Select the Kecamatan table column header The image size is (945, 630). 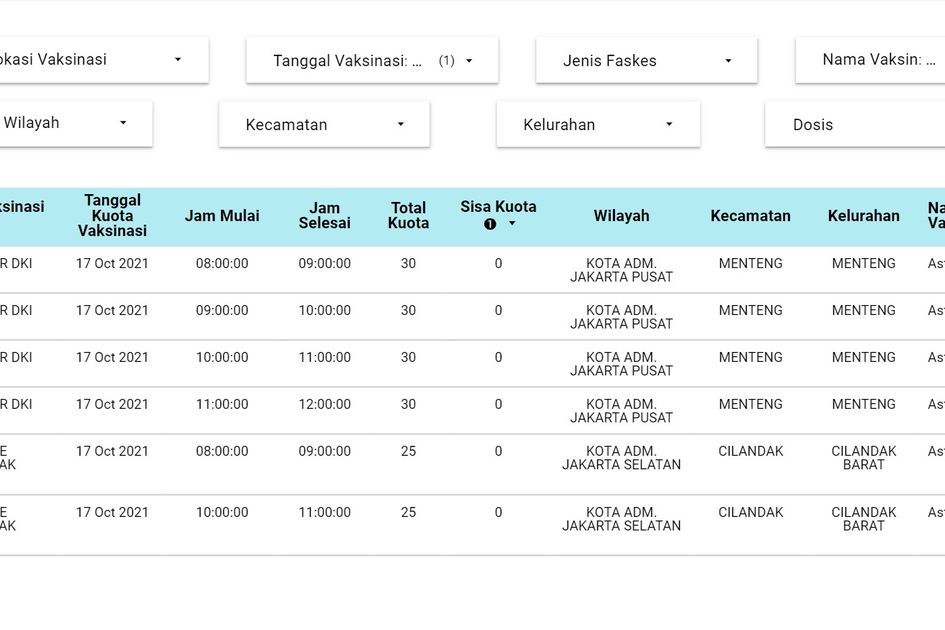click(750, 216)
